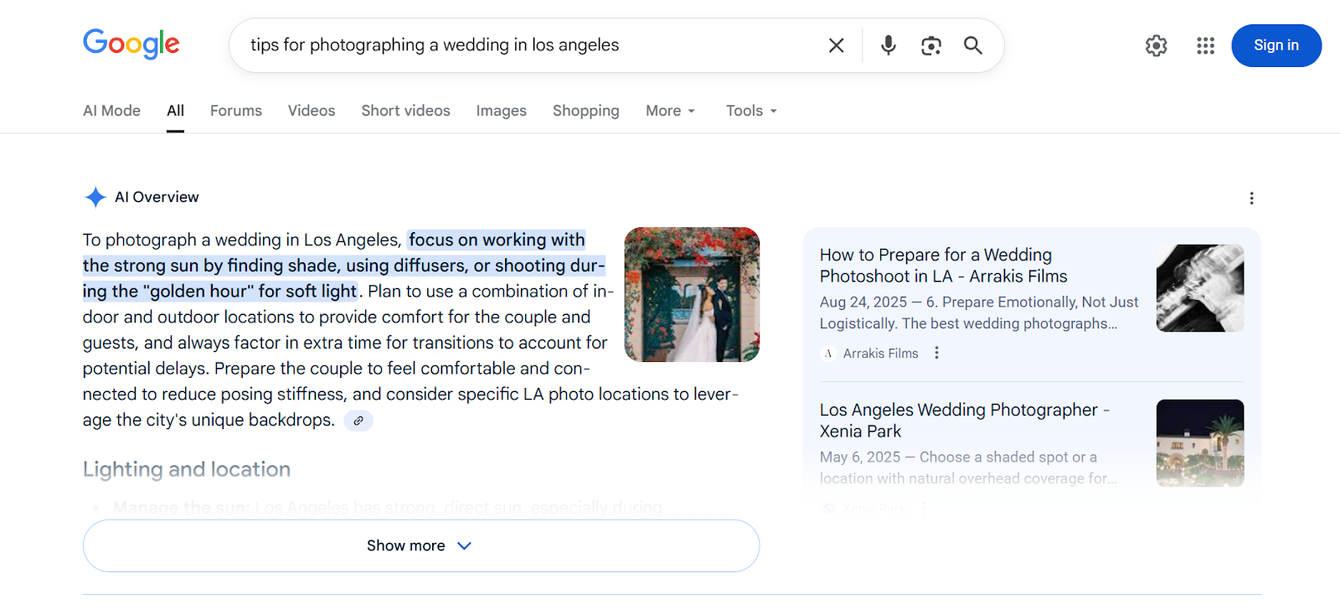
Task: Click the wedding couple photo thumbnail
Action: click(x=691, y=294)
